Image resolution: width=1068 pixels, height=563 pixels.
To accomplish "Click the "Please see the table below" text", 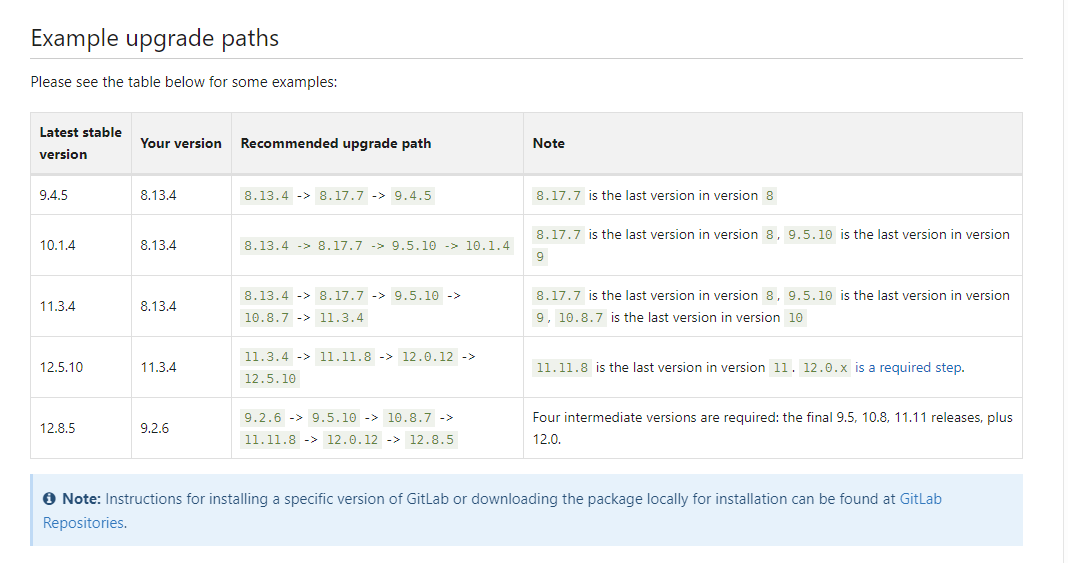I will coord(184,82).
